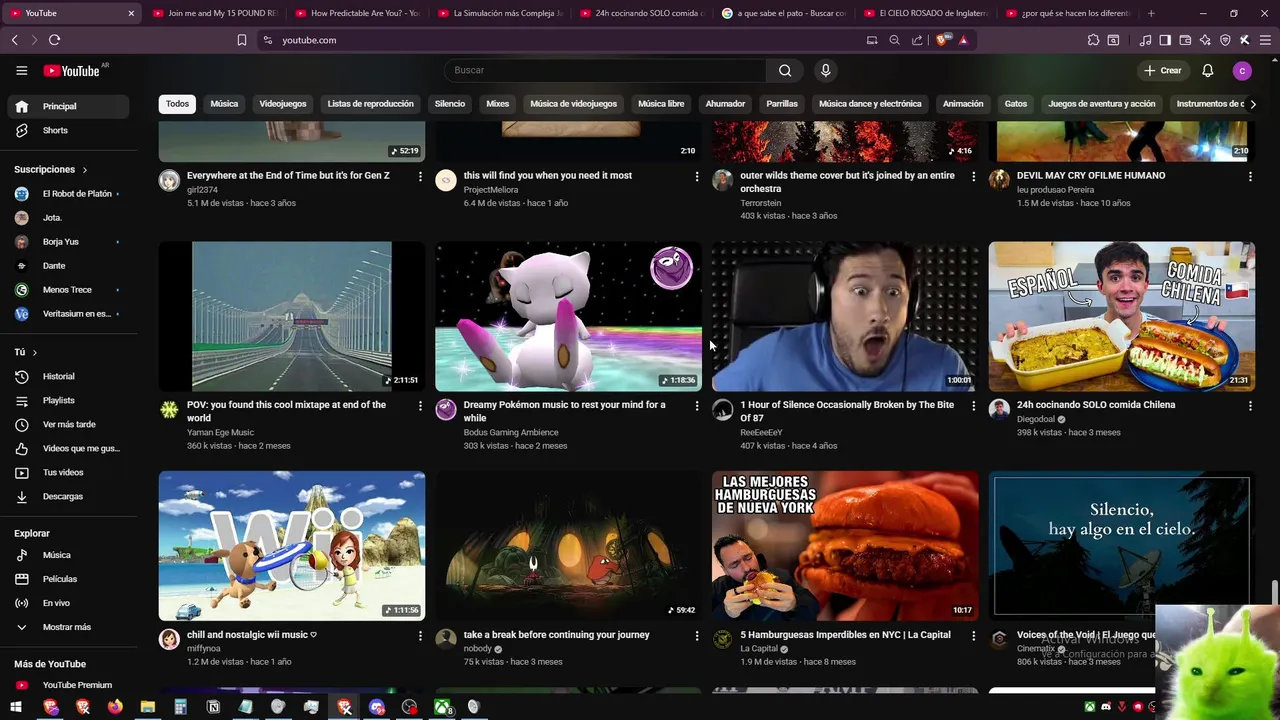Screen dimensions: 1280x720
Task: Select the Silencio filter chip
Action: click(450, 104)
